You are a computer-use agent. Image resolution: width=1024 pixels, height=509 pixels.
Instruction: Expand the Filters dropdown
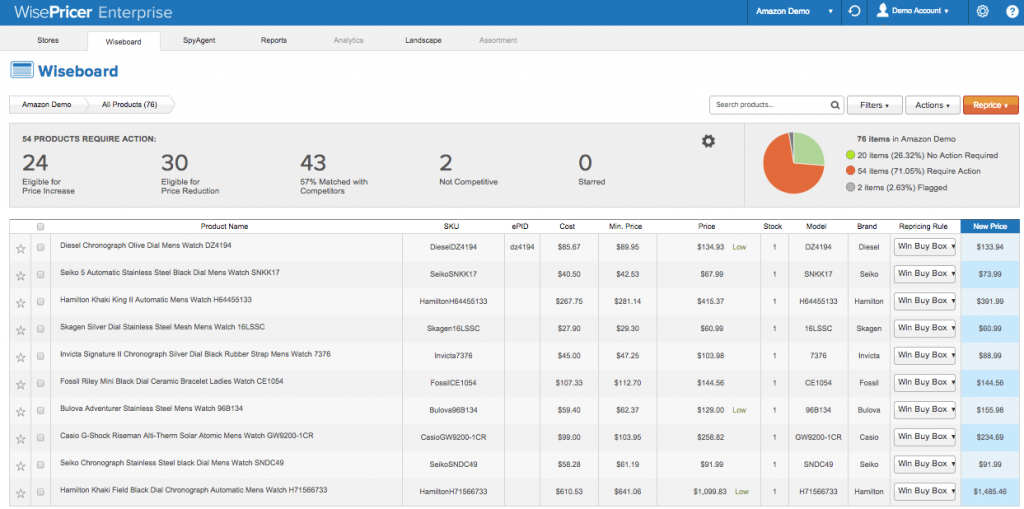pyautogui.click(x=874, y=105)
